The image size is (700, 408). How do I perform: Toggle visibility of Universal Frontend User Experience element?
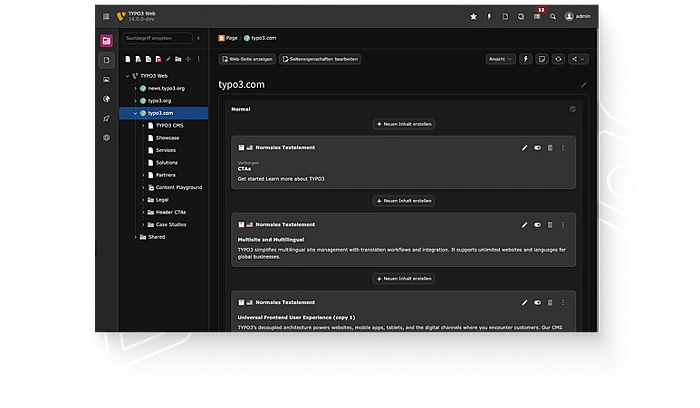[x=537, y=302]
